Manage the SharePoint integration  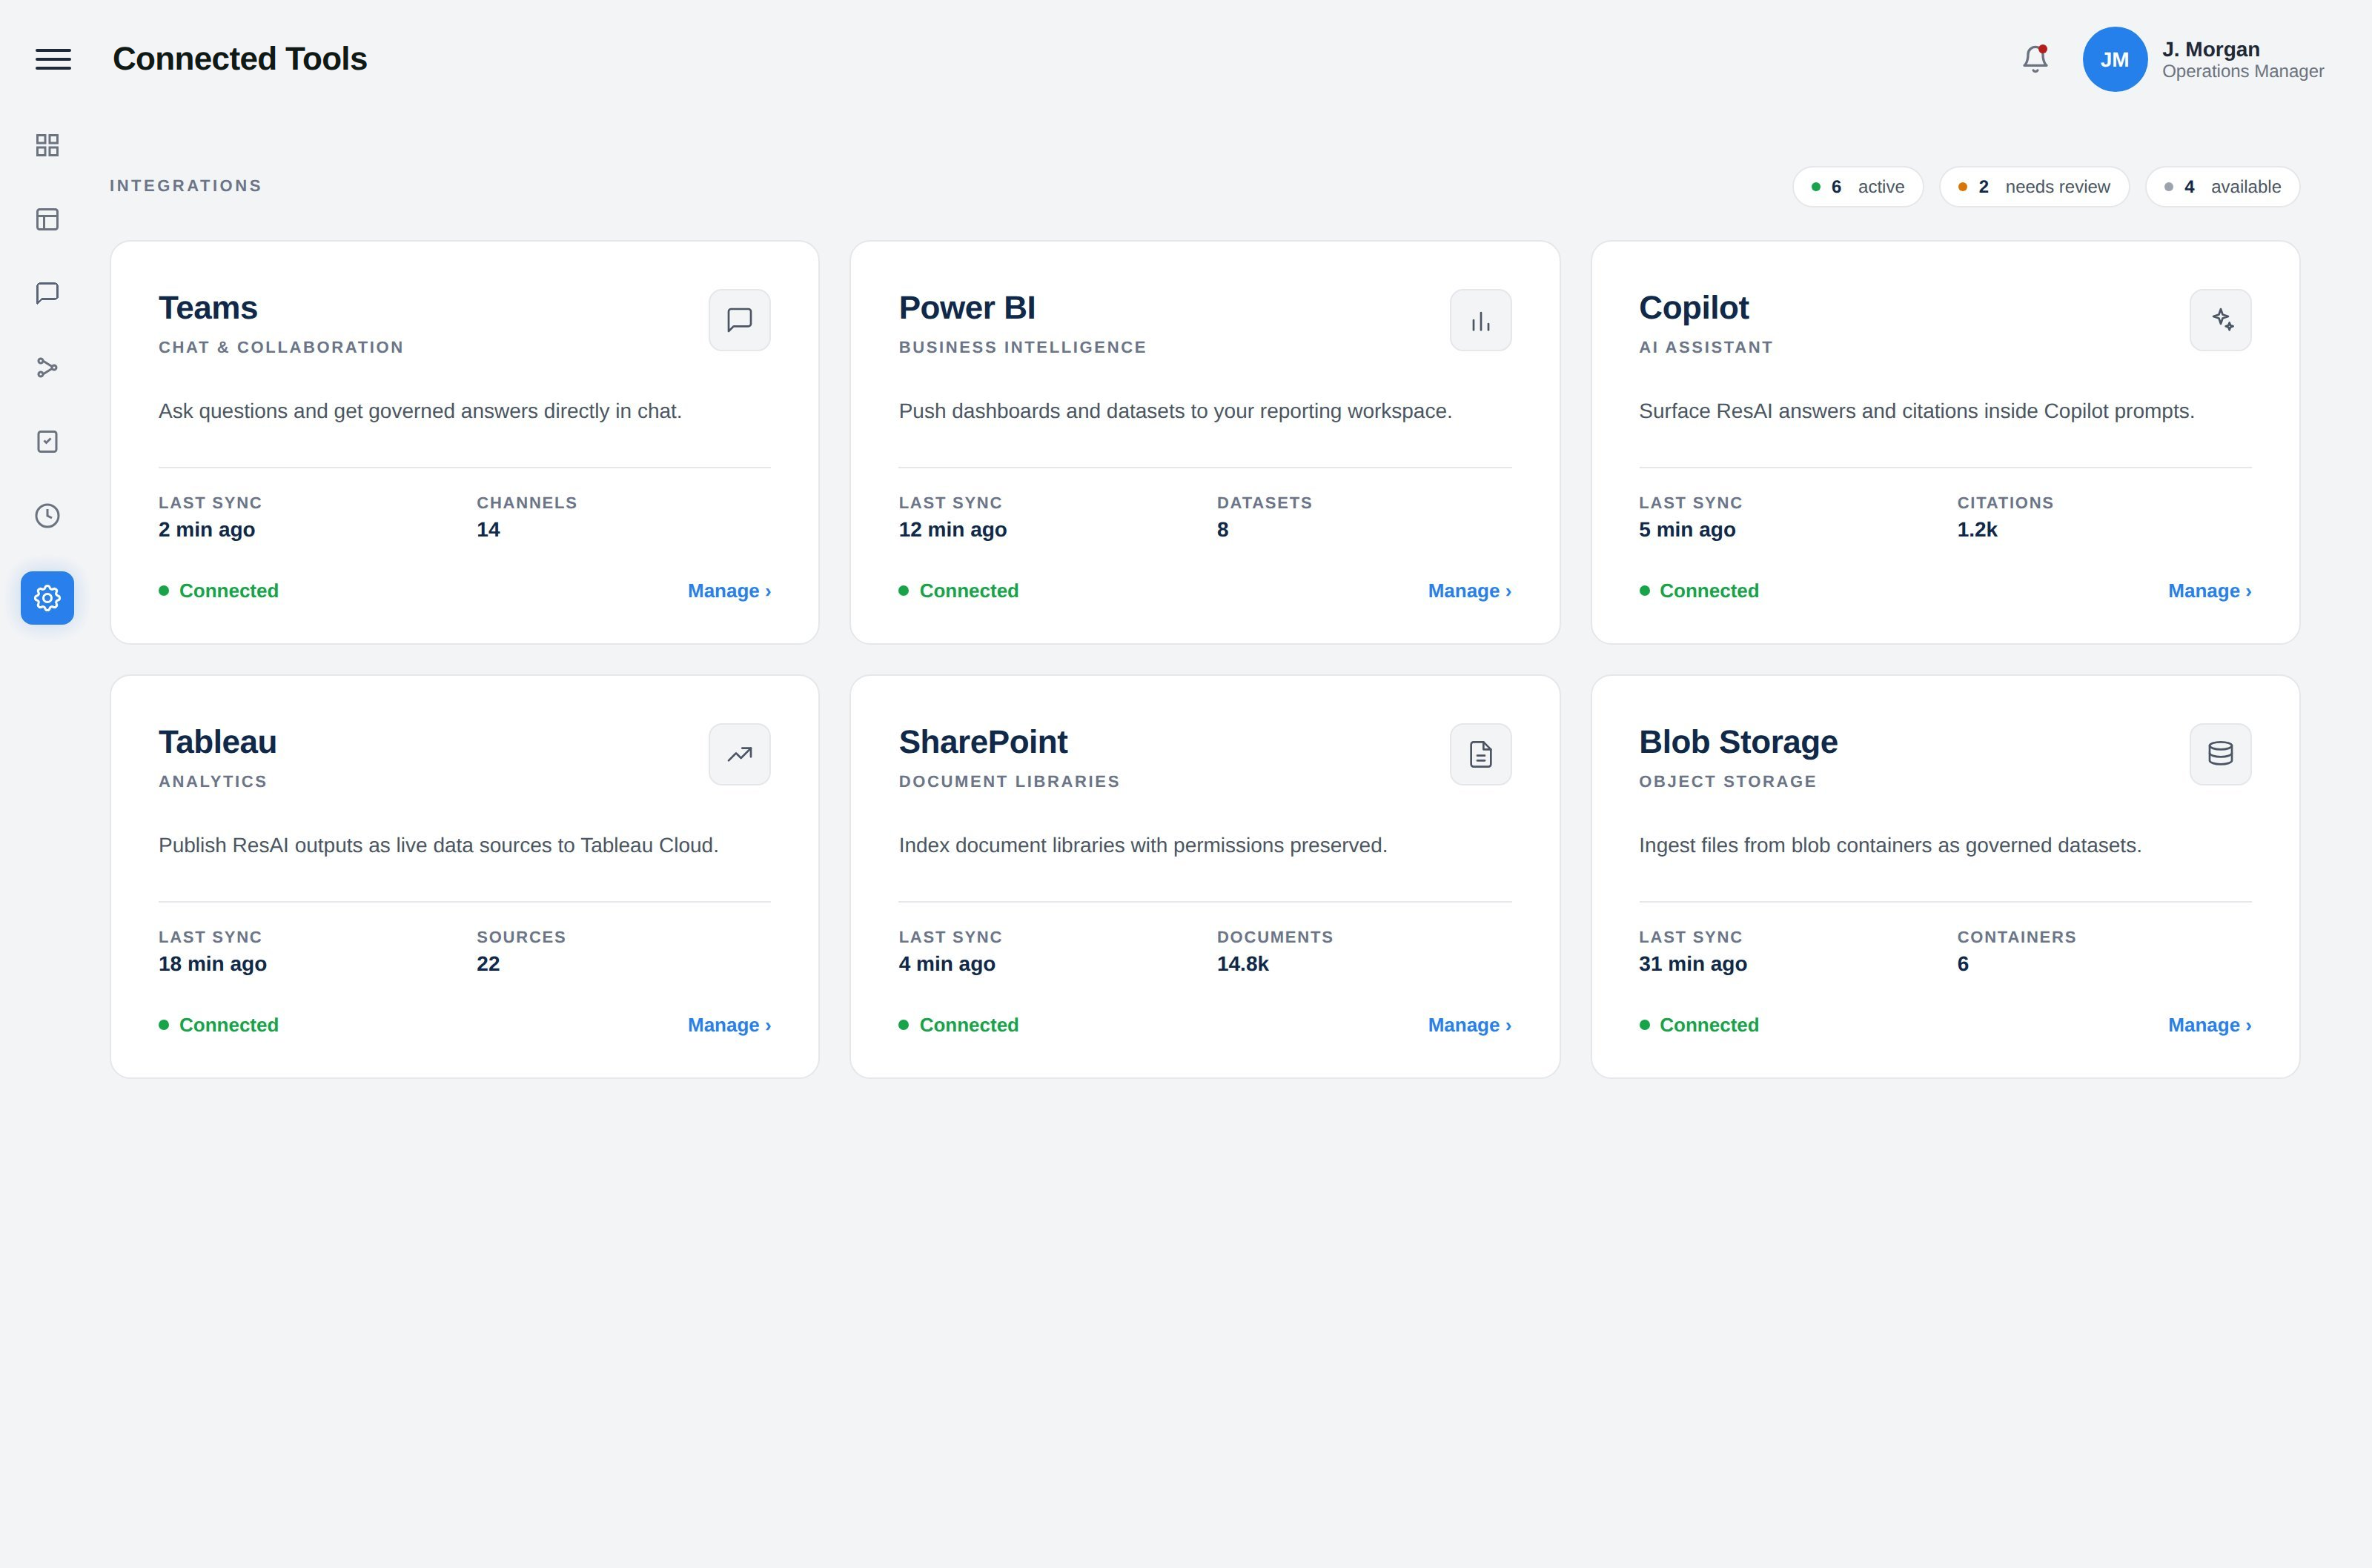click(1469, 1025)
